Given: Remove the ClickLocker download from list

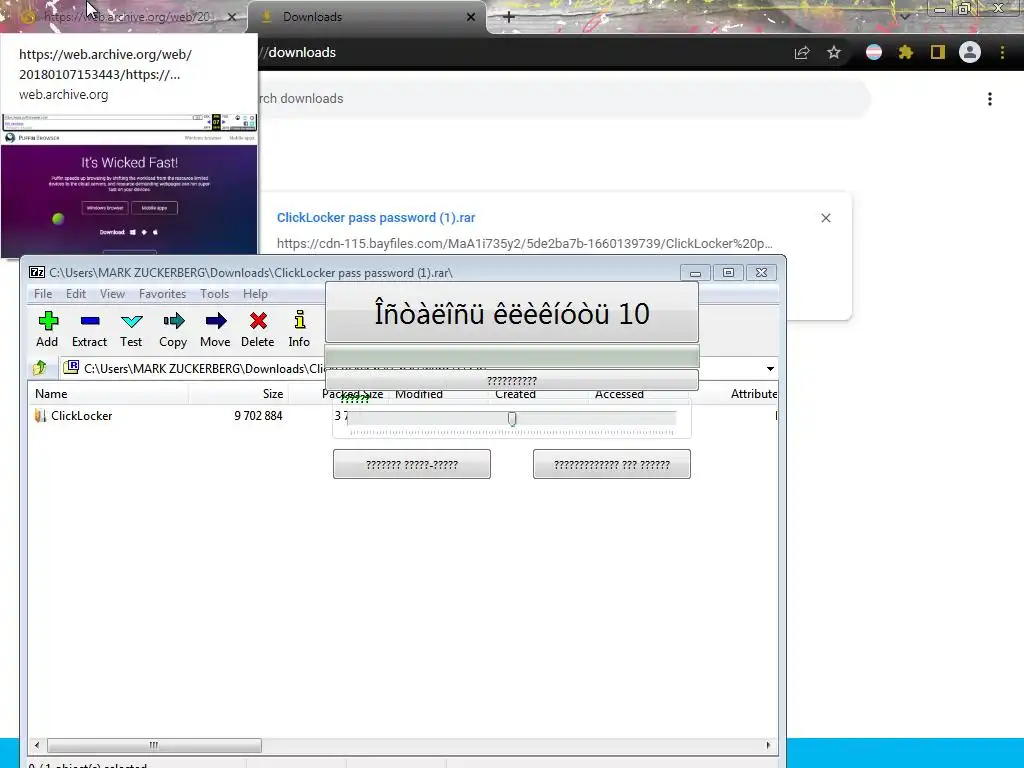Looking at the screenshot, I should pos(826,218).
